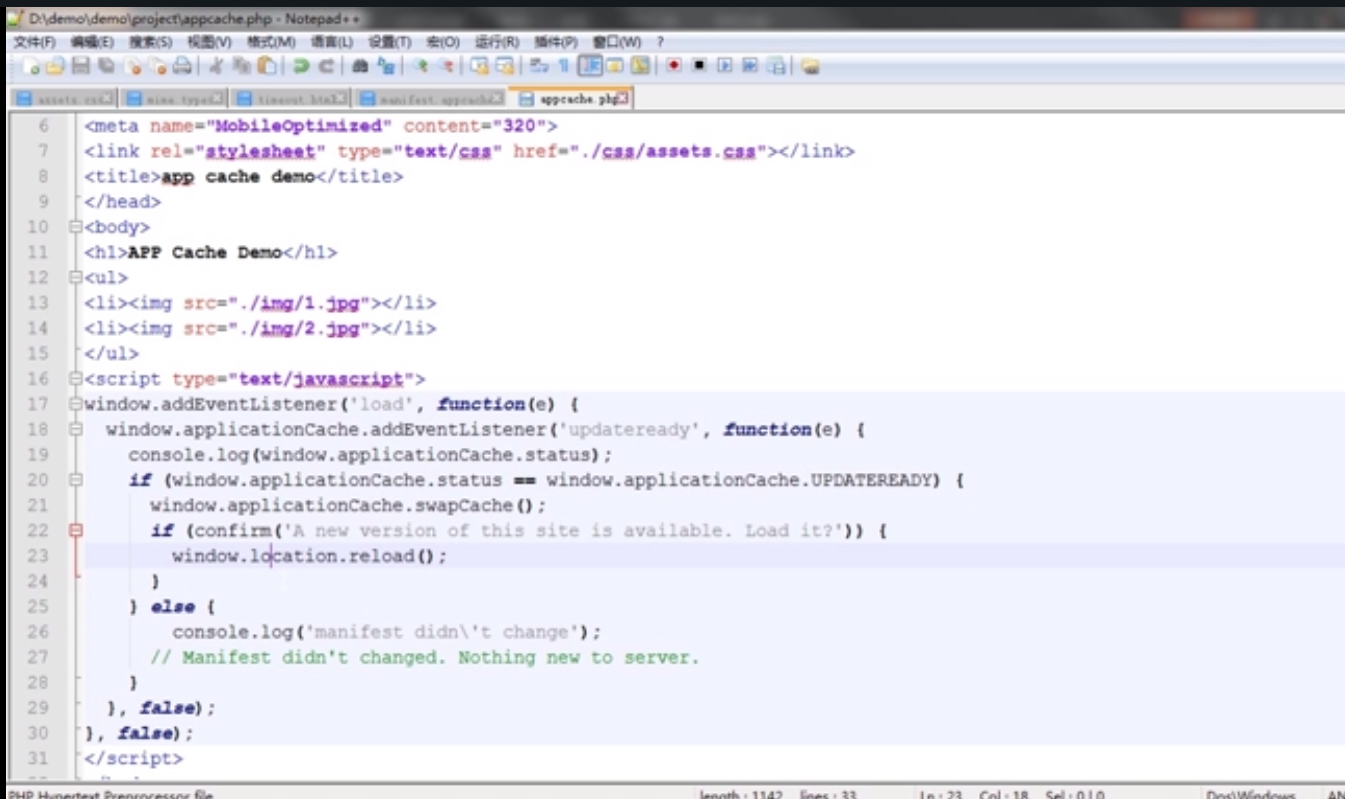
Task: Collapse the if block fold at line 20
Action: click(x=76, y=480)
